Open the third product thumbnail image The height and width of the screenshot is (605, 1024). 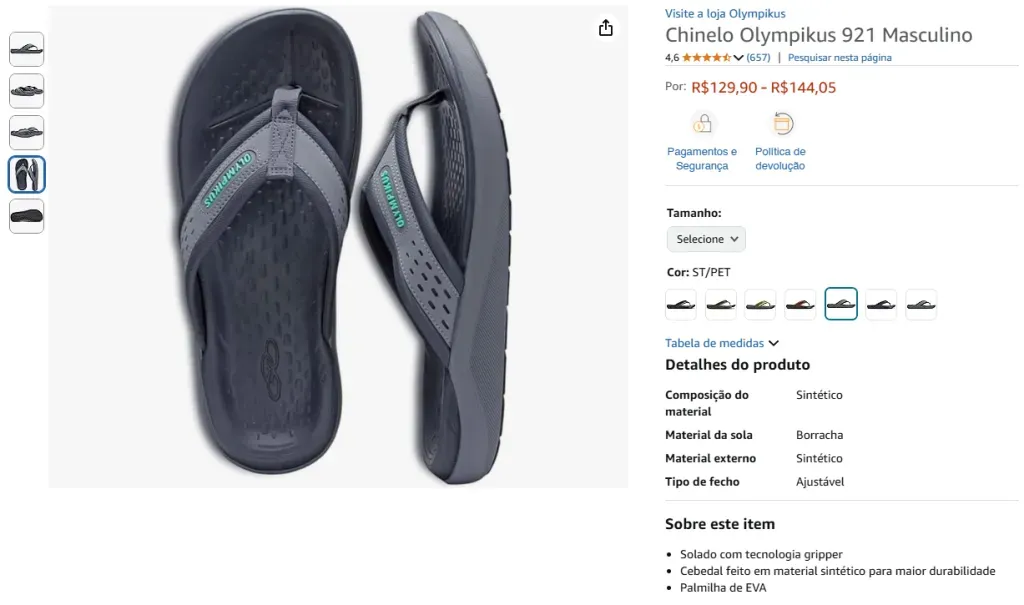click(27, 133)
